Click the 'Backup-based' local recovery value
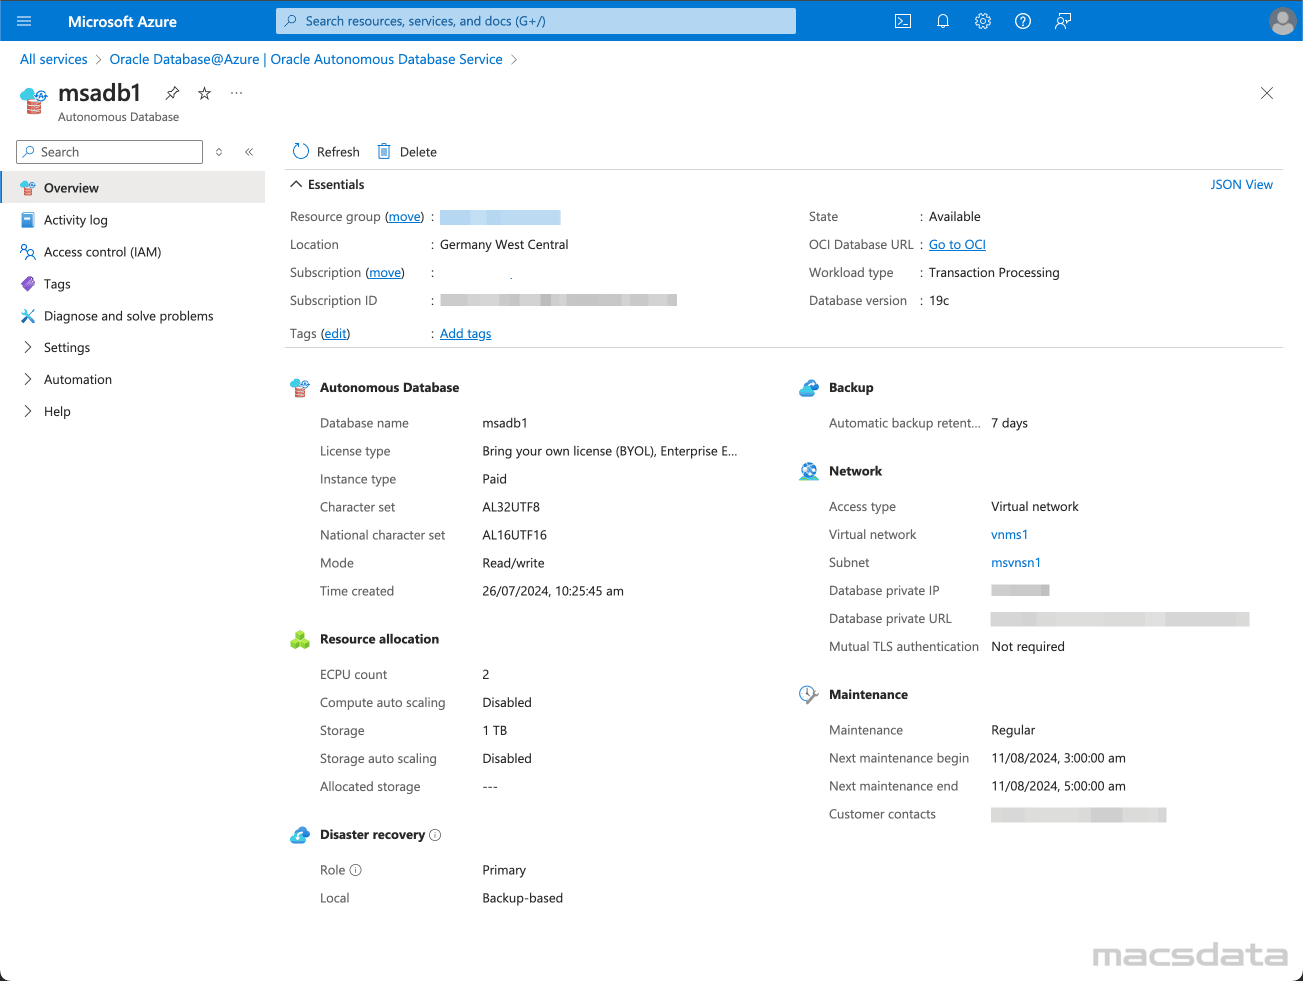 pos(523,898)
